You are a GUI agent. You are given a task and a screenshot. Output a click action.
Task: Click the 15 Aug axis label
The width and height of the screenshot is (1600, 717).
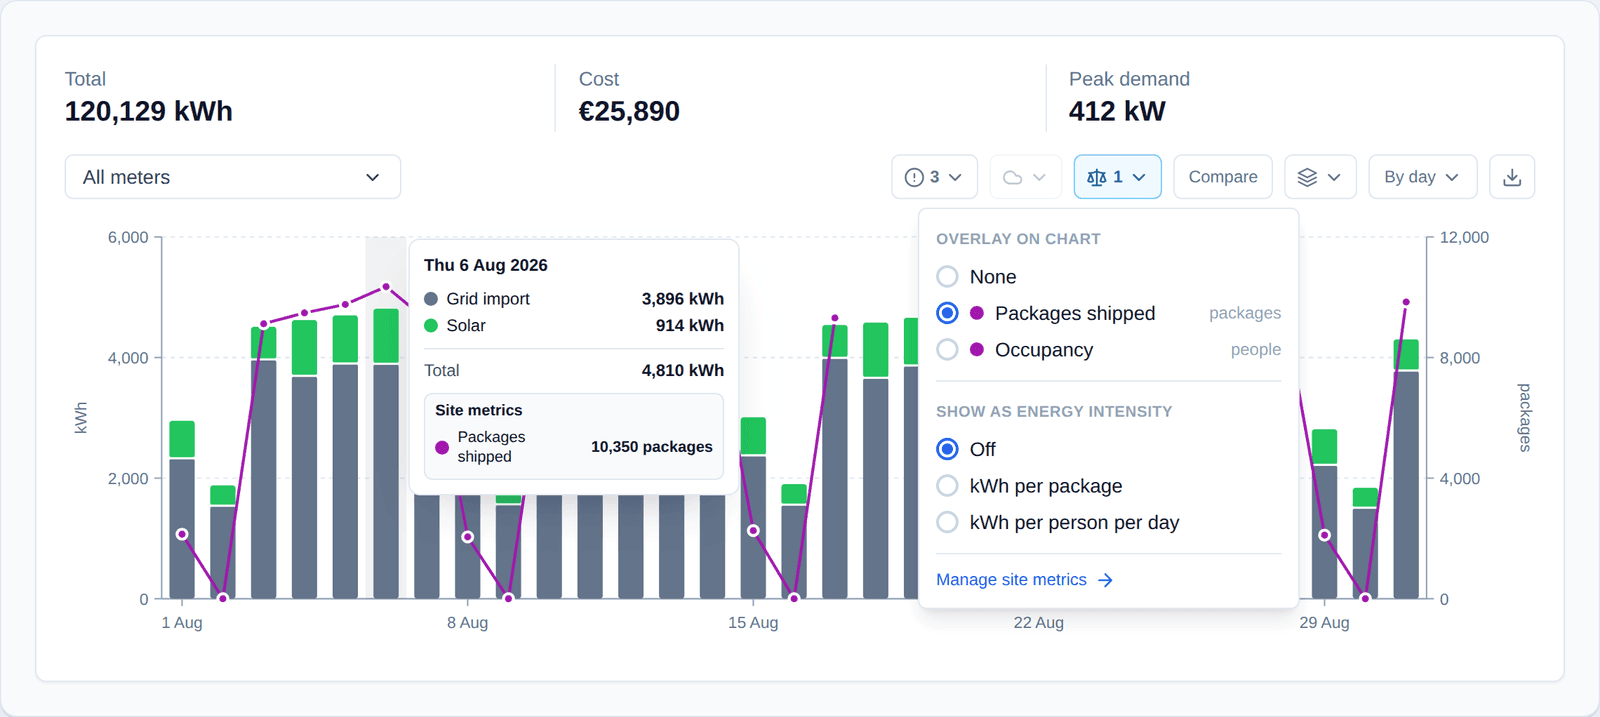point(753,623)
